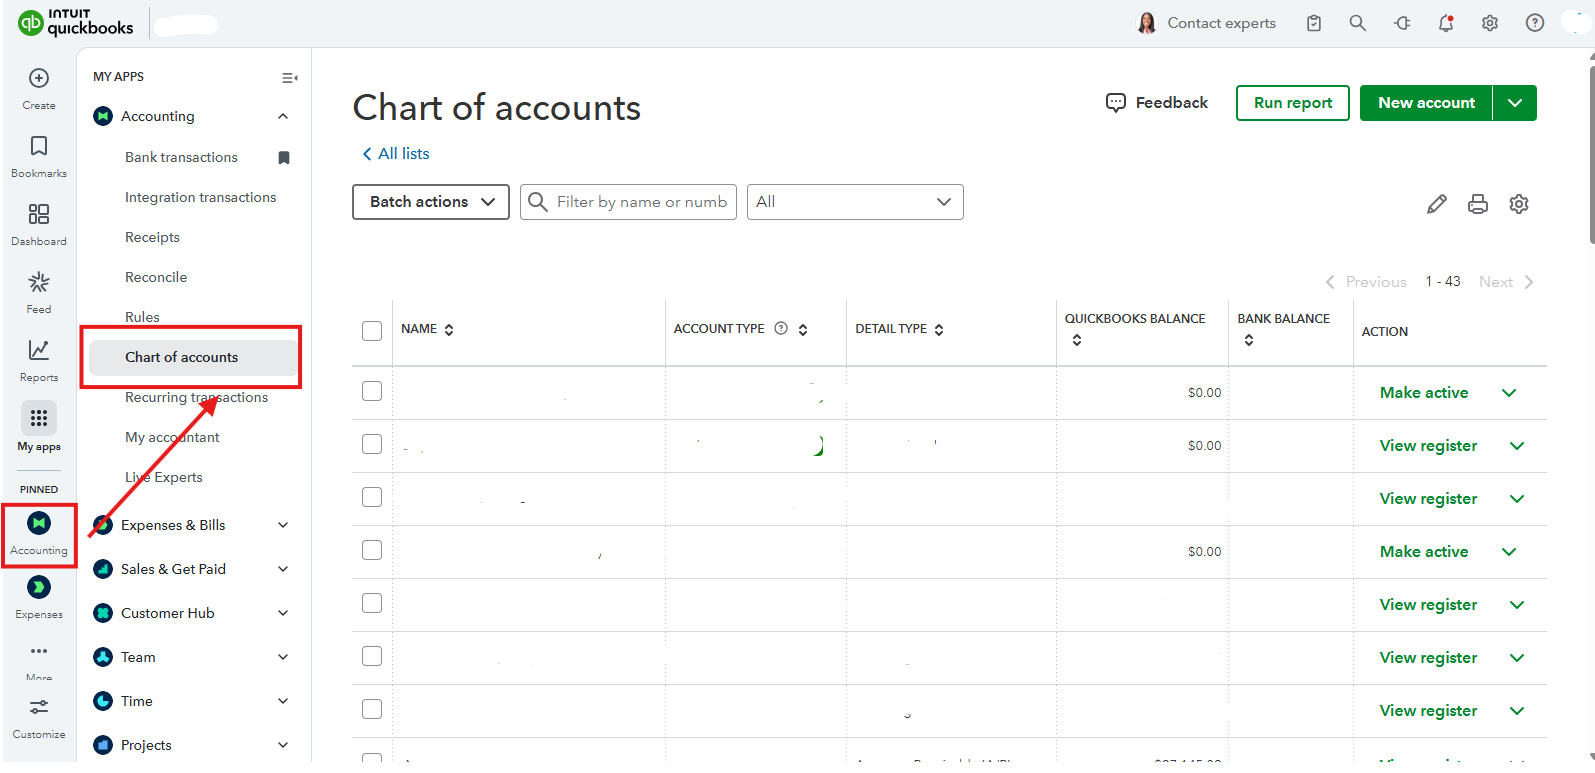Click the filter by name search field
1595x773 pixels.
[x=641, y=202]
